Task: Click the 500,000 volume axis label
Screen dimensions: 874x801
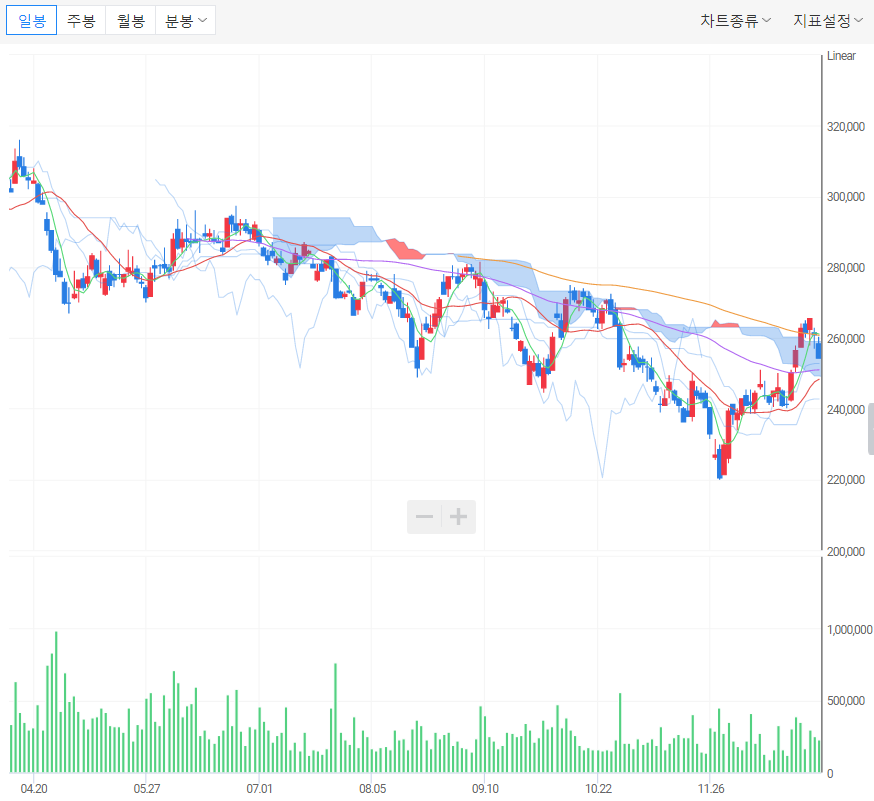Action: click(846, 701)
